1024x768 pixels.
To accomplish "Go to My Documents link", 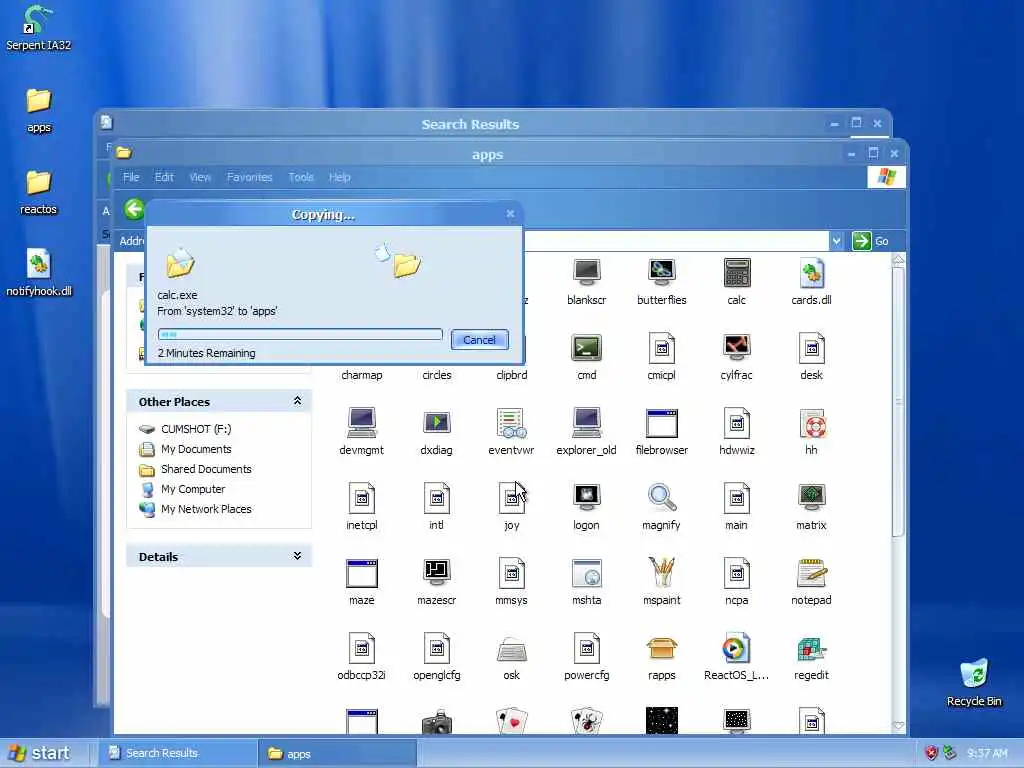I will point(196,449).
